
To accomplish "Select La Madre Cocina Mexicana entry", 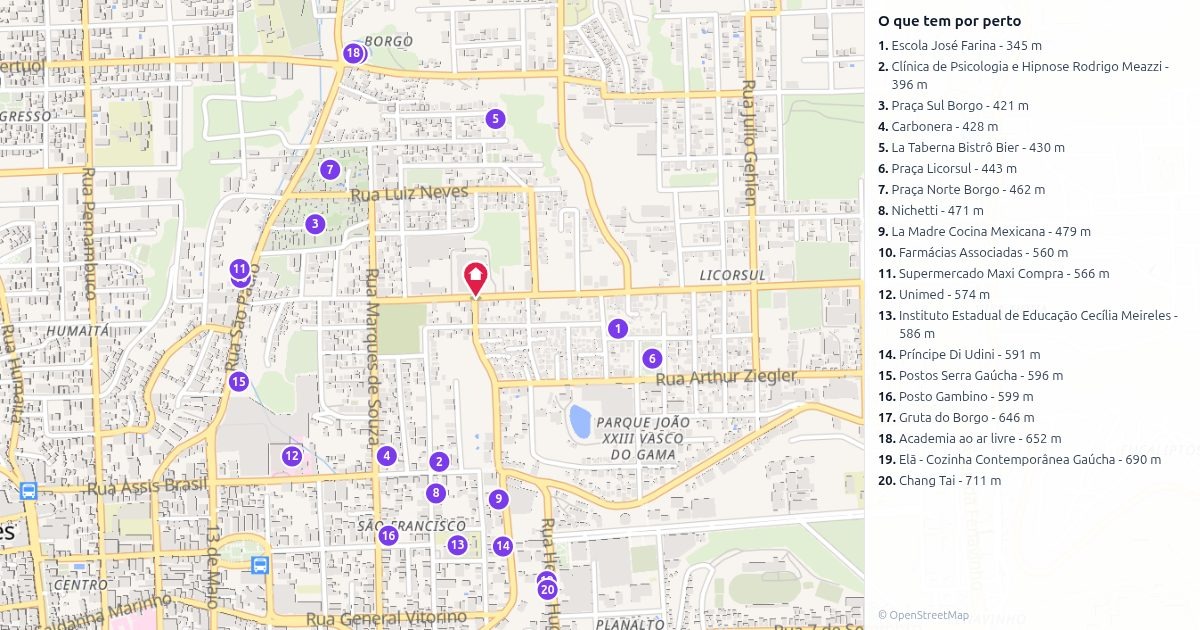I will 984,232.
